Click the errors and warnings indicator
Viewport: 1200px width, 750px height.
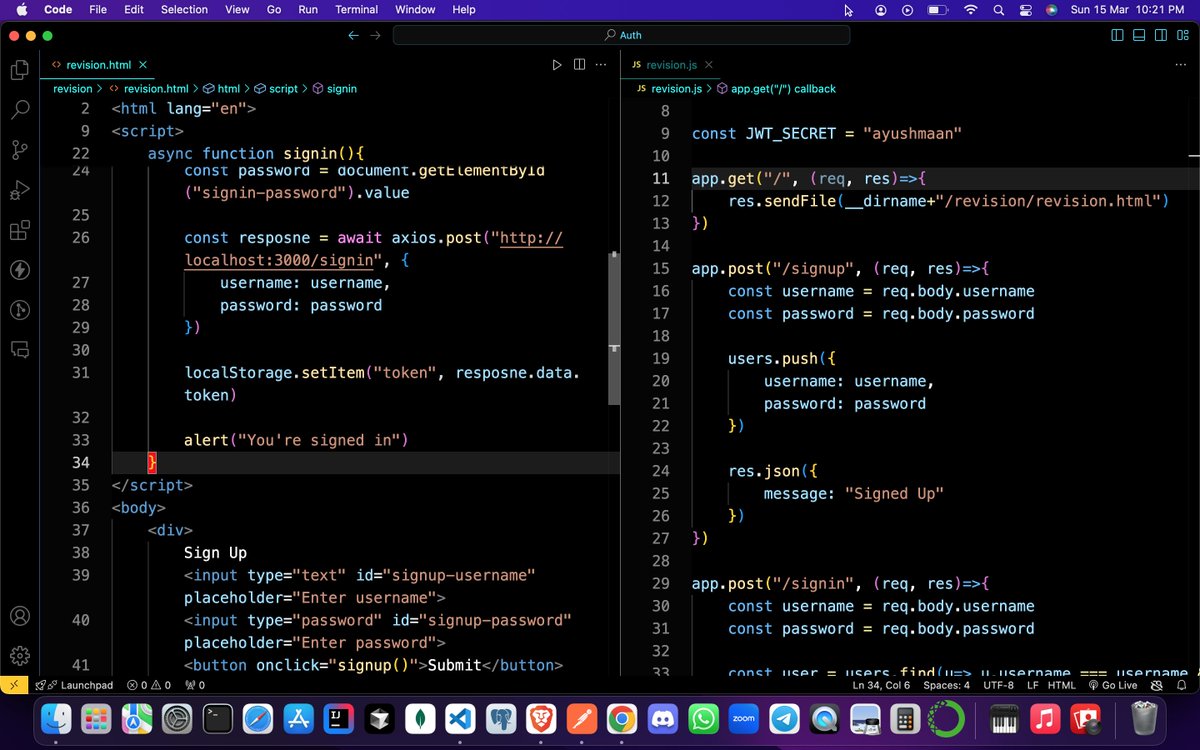click(x=148, y=685)
